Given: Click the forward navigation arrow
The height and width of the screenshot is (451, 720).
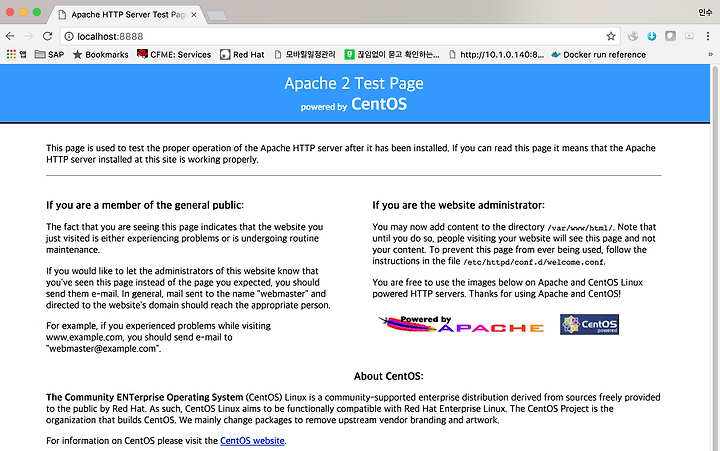Looking at the screenshot, I should point(28,36).
